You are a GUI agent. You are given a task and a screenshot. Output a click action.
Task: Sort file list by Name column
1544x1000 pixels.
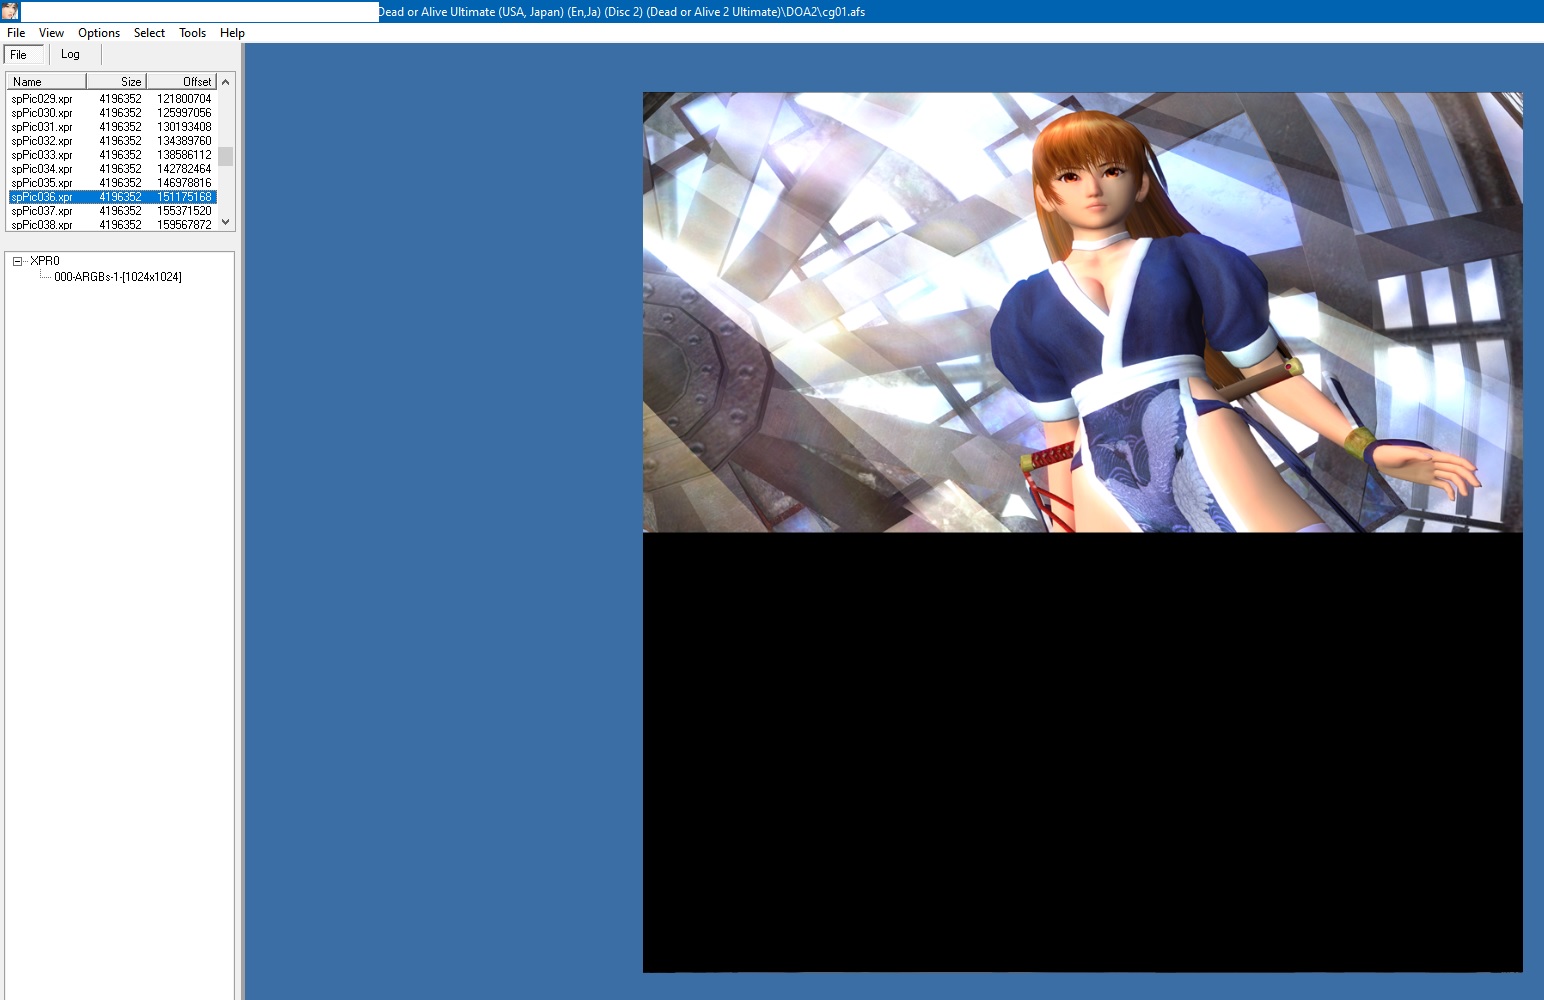tap(47, 81)
